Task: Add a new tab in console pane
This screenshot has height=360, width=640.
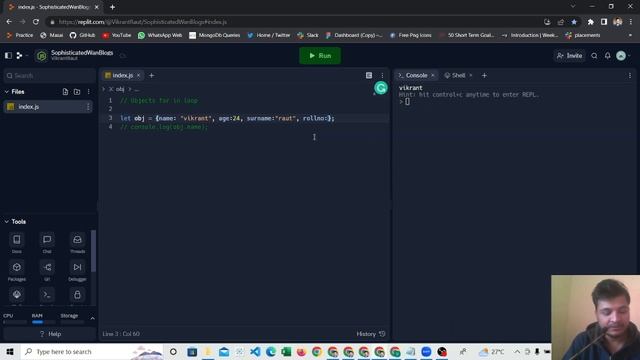Action: (484, 76)
